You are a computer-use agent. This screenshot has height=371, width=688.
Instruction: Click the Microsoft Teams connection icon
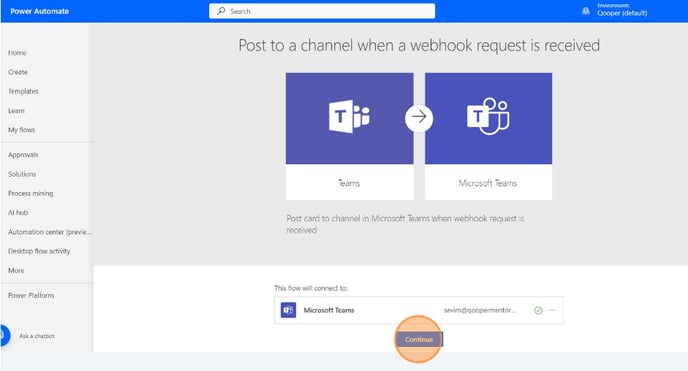point(288,310)
